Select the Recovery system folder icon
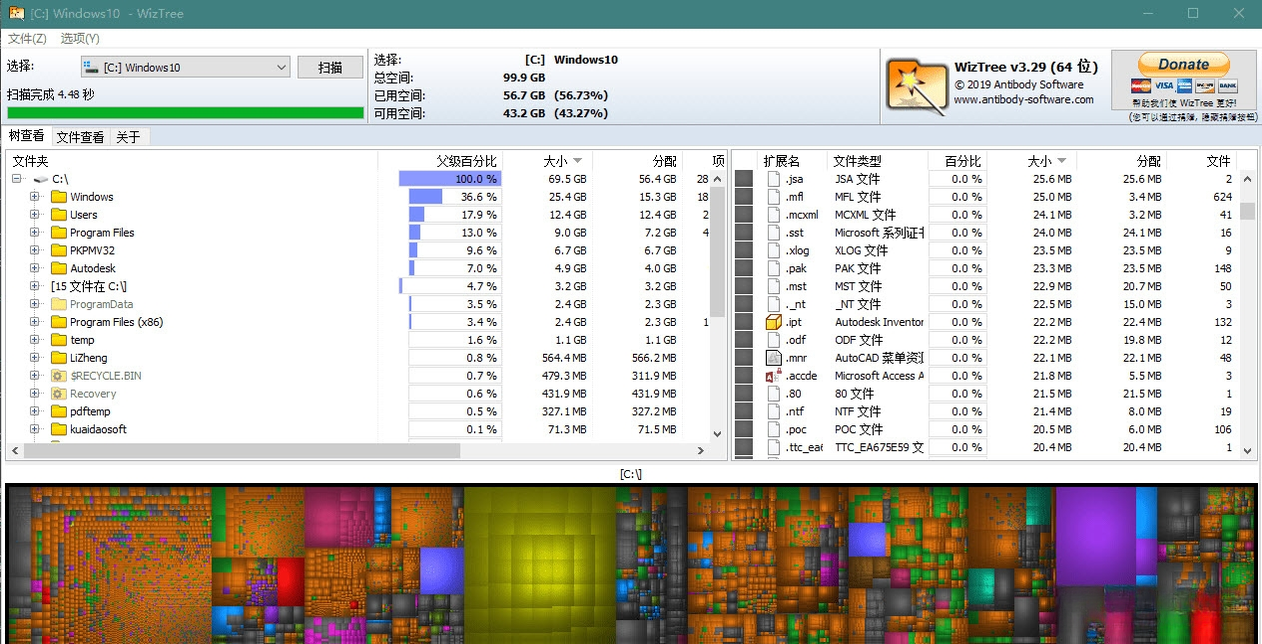1262x644 pixels. click(x=59, y=394)
